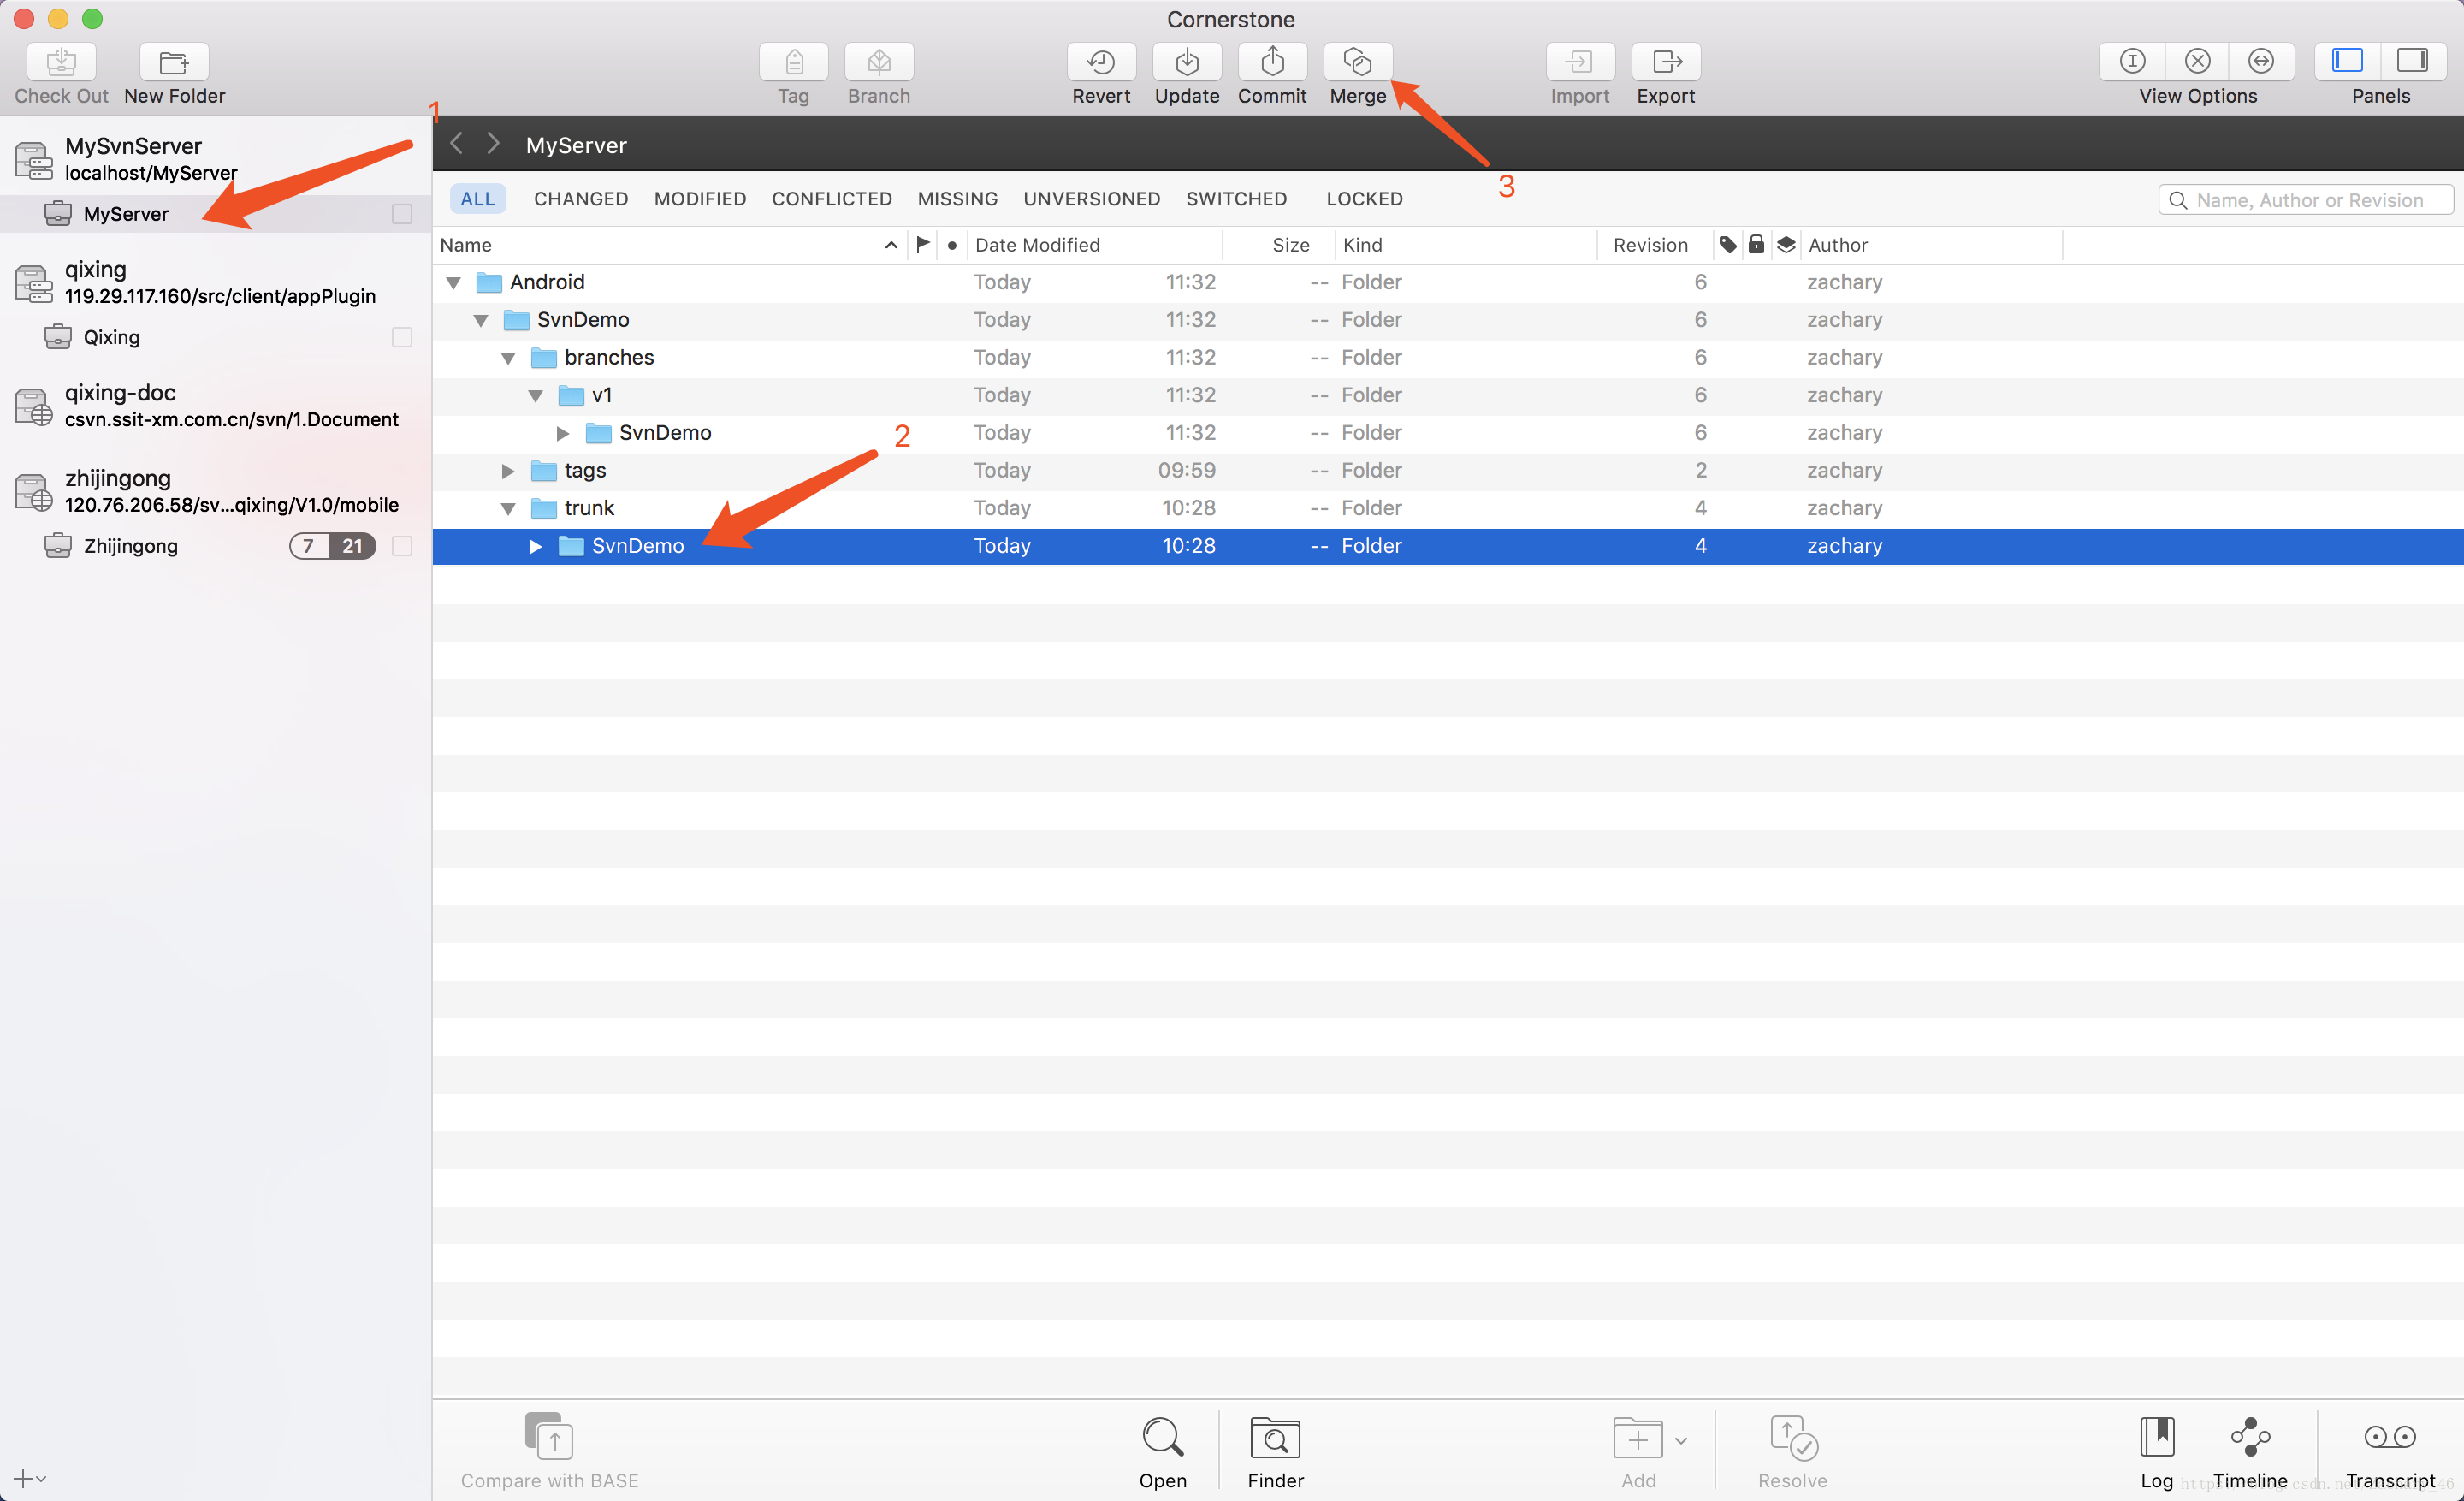Collapse SvnDemo under Android
Screen dimensions: 2464x1501
coord(481,321)
